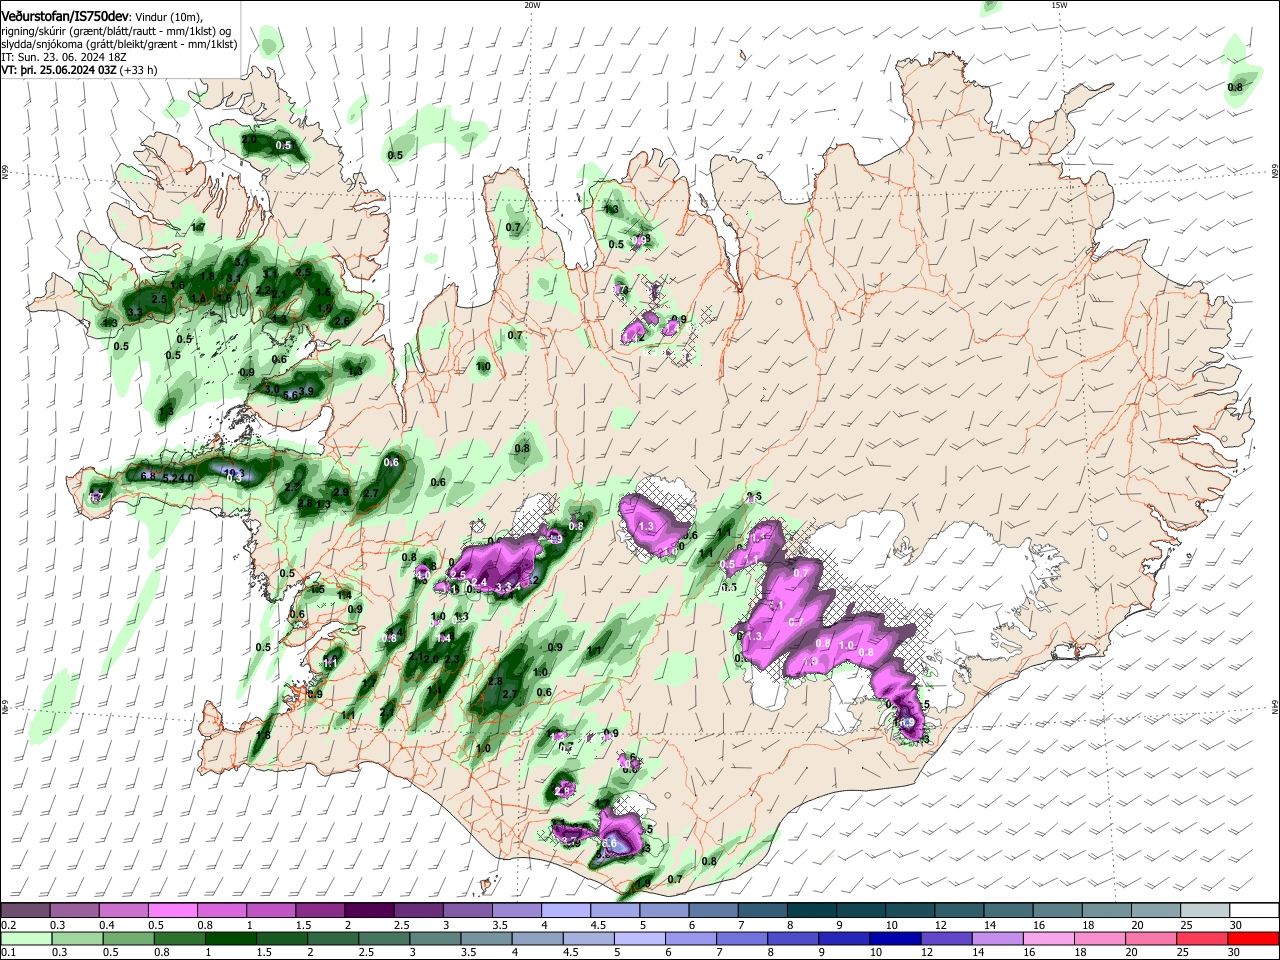The image size is (1280, 960).
Task: Click the 2.0 value in the northern Westfjords
Action: click(x=250, y=140)
